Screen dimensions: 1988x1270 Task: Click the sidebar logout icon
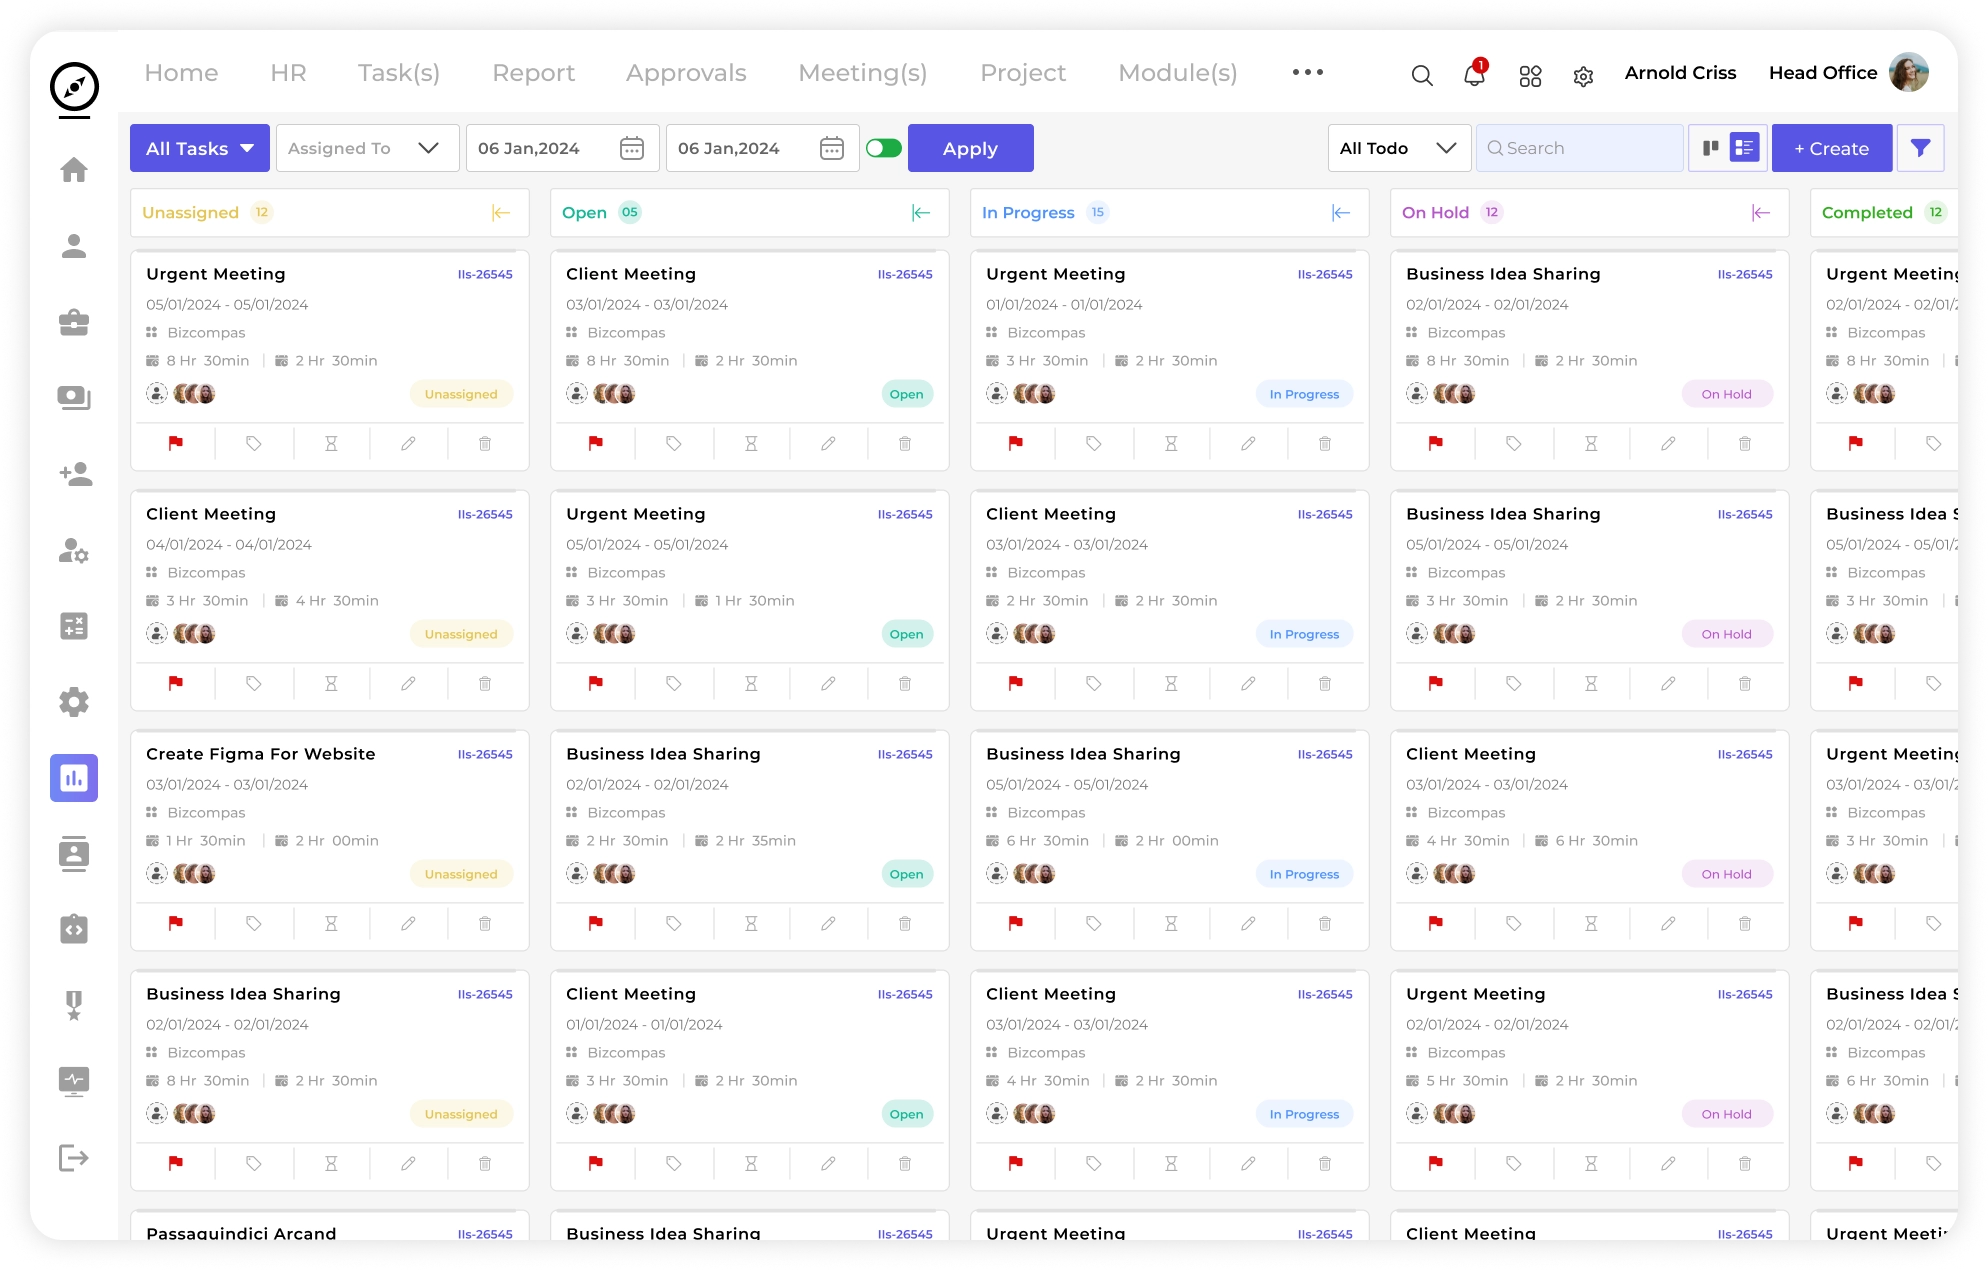click(74, 1158)
